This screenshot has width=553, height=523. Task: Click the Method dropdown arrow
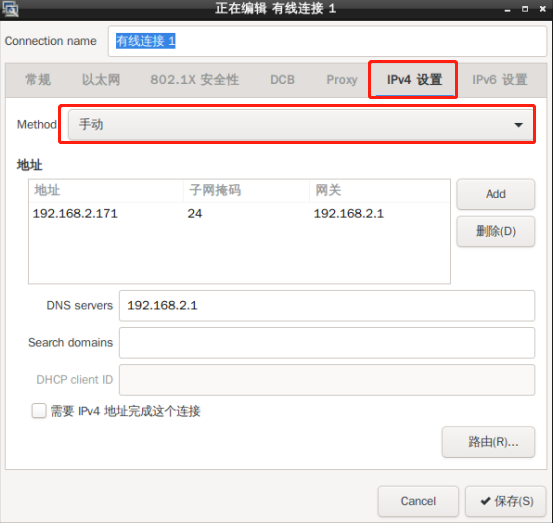coord(518,125)
